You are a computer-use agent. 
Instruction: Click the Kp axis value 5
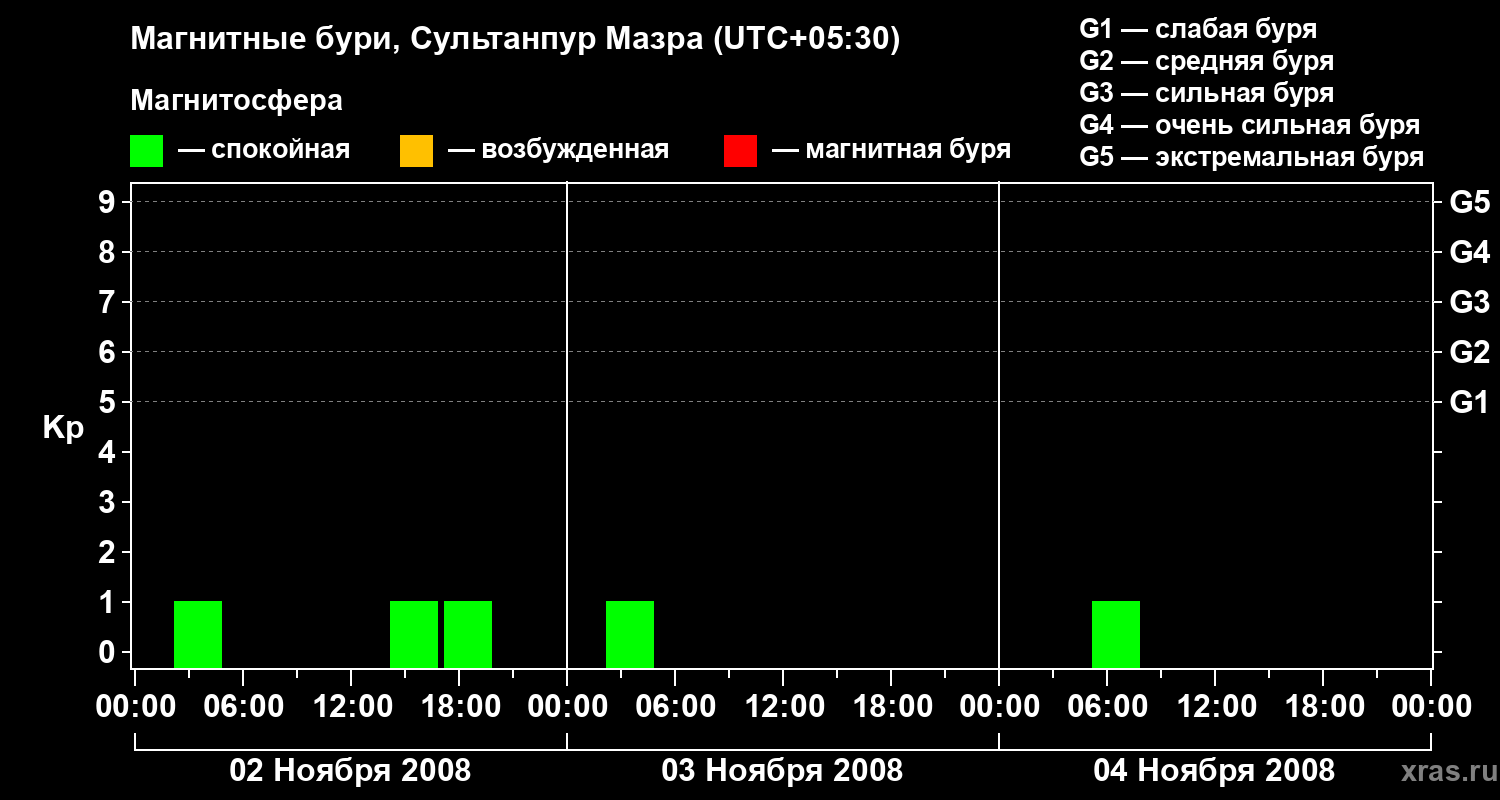(x=105, y=402)
